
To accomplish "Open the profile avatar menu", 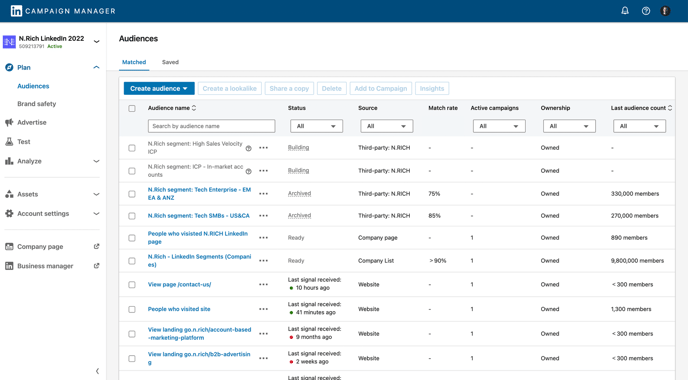I will (665, 11).
